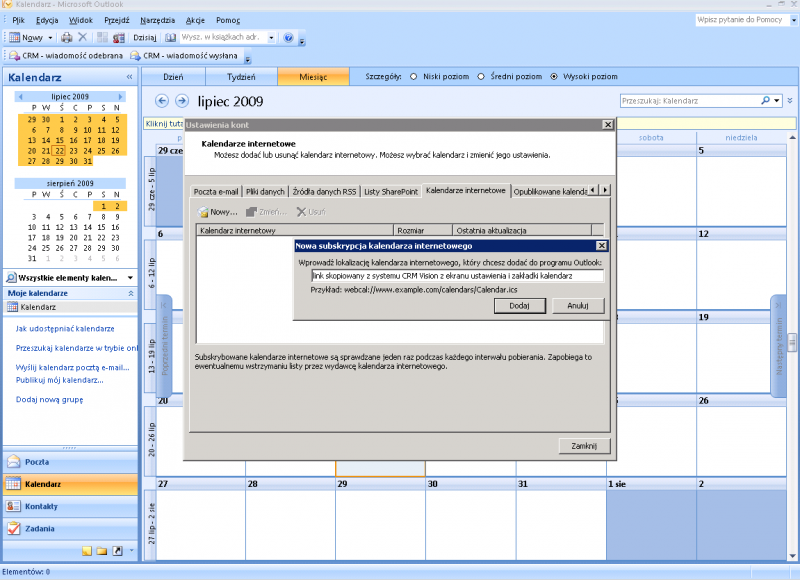800x580 pixels.
Task: Click the green Forward navigation arrow
Action: pyautogui.click(x=182, y=101)
